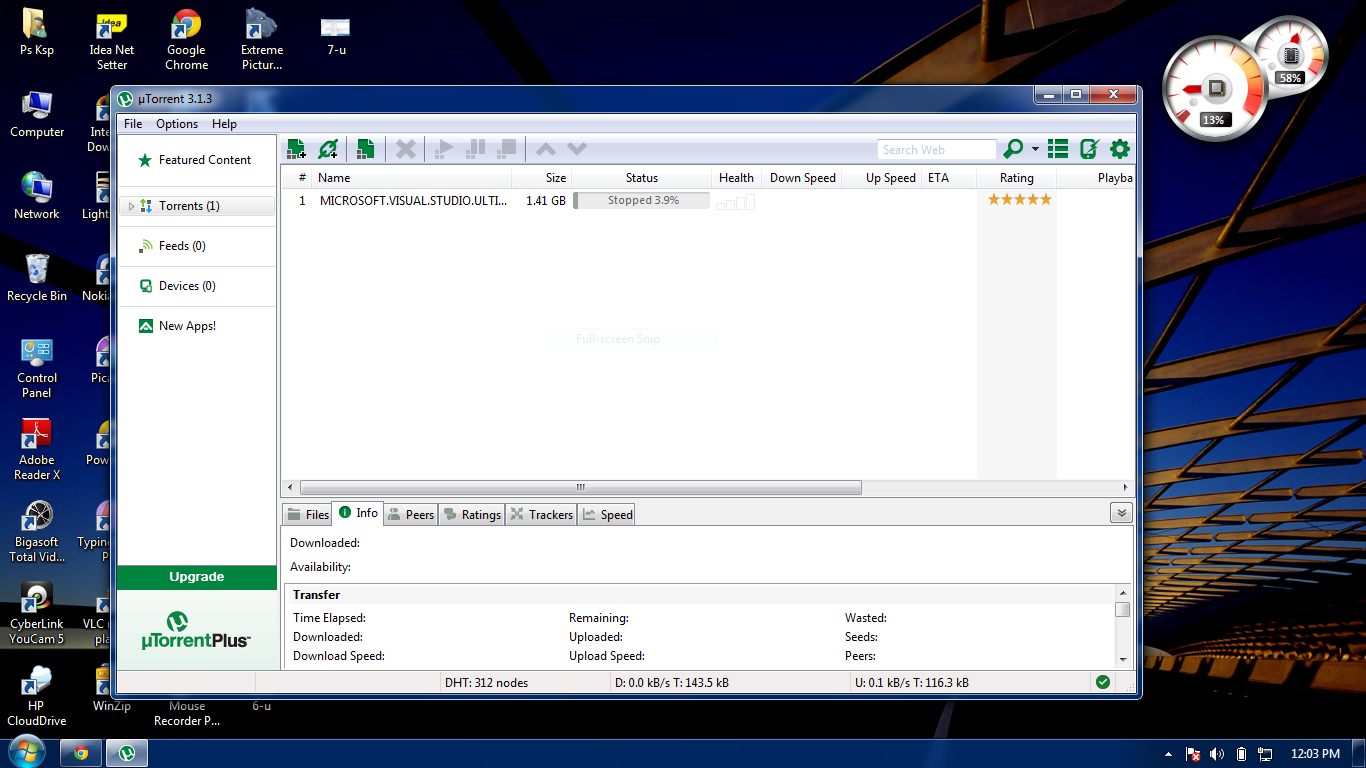Click the MICROSOFT.VISUAL.STUDIO torrent progress bar
Image resolution: width=1366 pixels, height=768 pixels.
(641, 200)
